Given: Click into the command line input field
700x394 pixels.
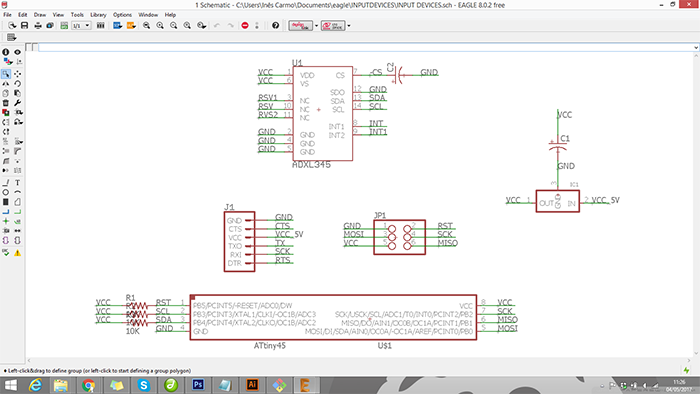Looking at the screenshot, I should point(366,47).
